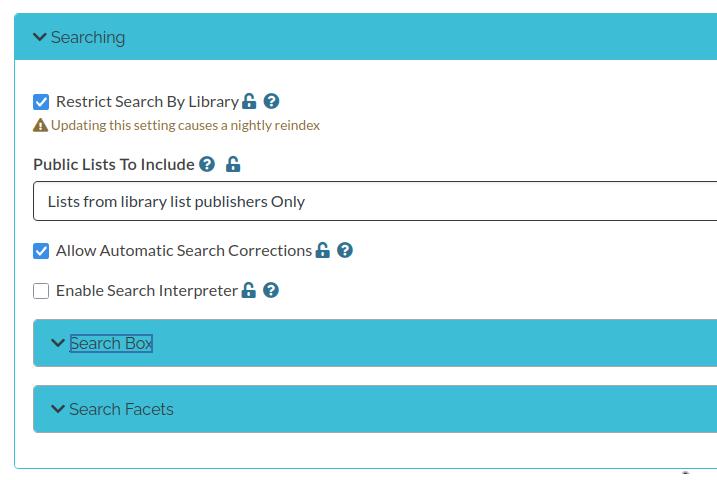The height and width of the screenshot is (480, 717).
Task: Uncheck Restrict Search By Library checkbox
Action: pos(41,101)
